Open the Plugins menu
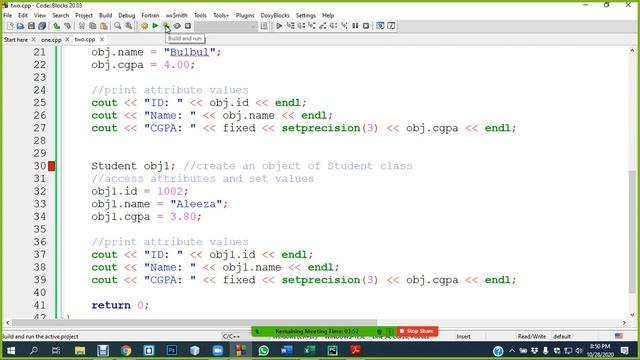The height and width of the screenshot is (360, 640). pos(245,16)
